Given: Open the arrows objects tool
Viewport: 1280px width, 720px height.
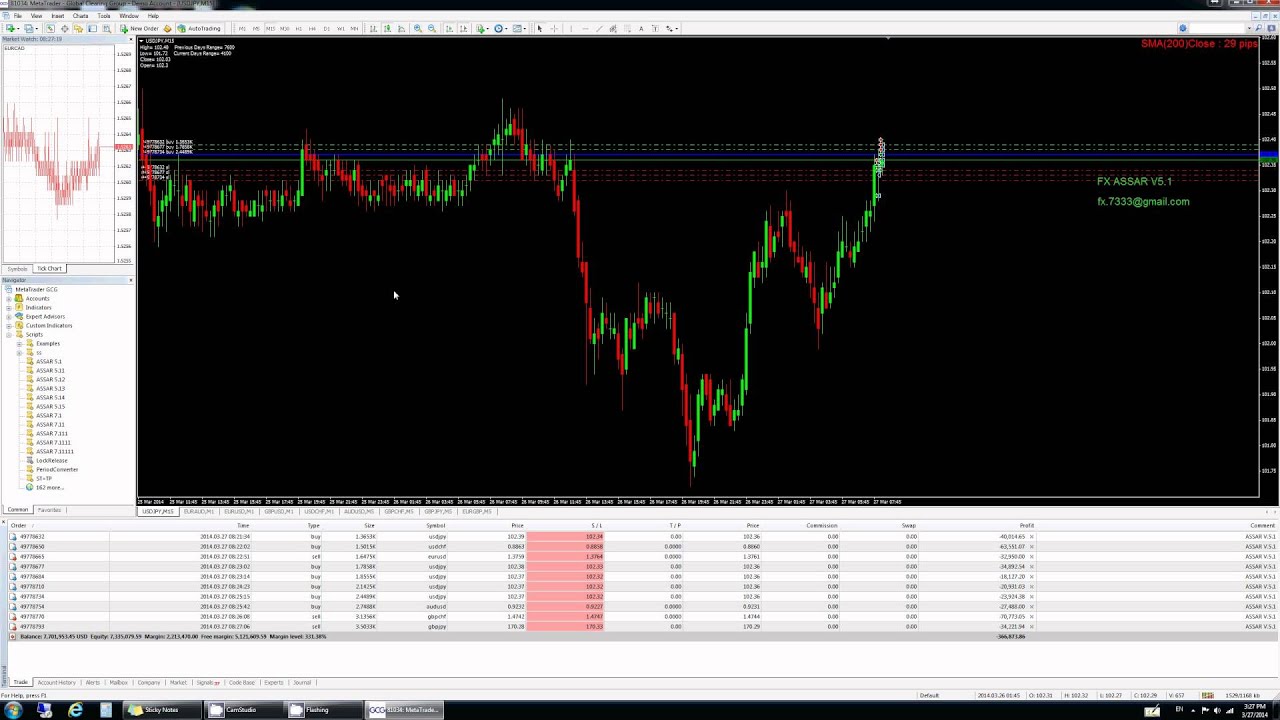Looking at the screenshot, I should (669, 28).
